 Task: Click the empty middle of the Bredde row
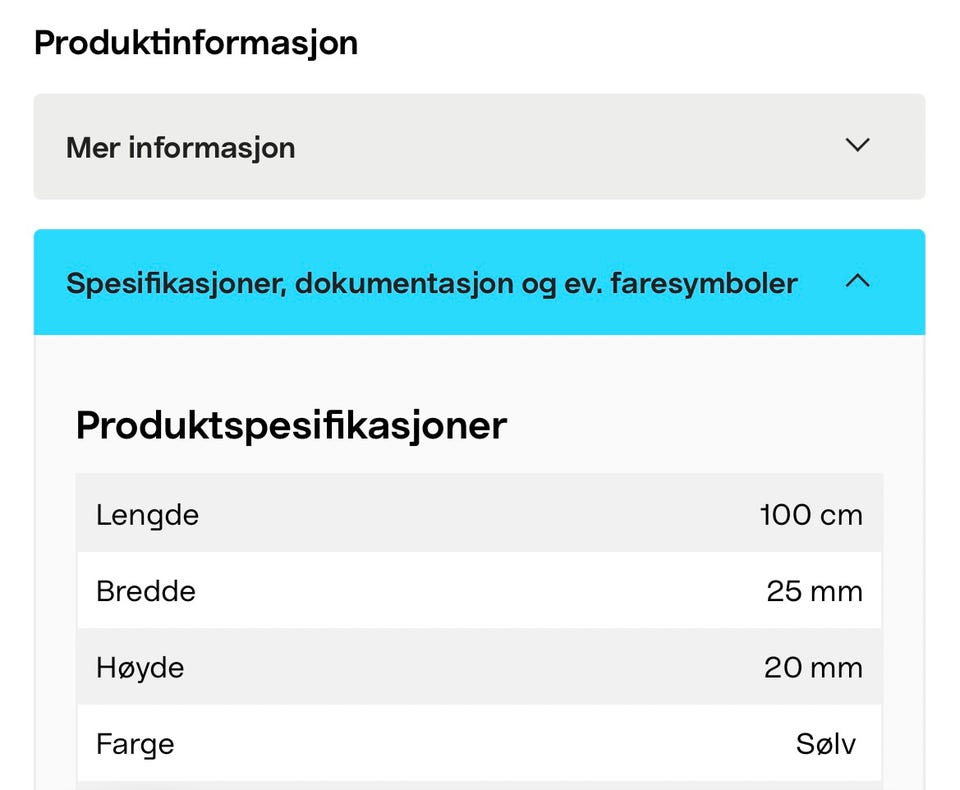tap(478, 591)
